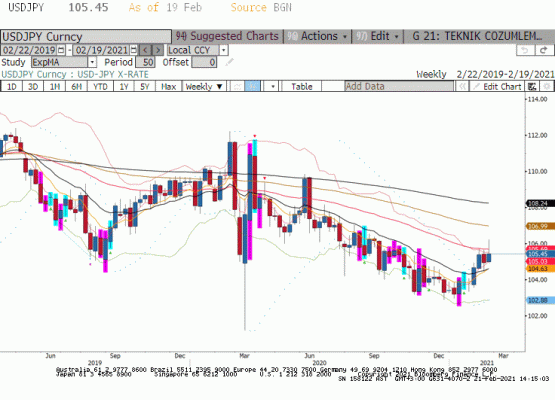
Task: Click the 102.00 y-axis label
Action: point(537,316)
